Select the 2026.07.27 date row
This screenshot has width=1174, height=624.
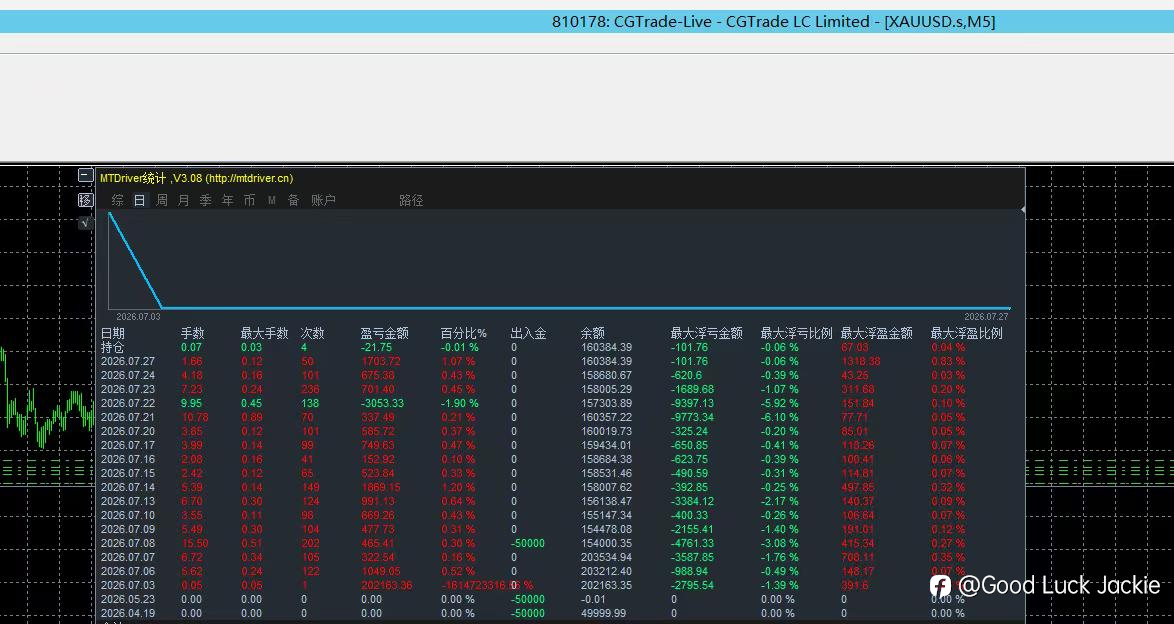(128, 361)
